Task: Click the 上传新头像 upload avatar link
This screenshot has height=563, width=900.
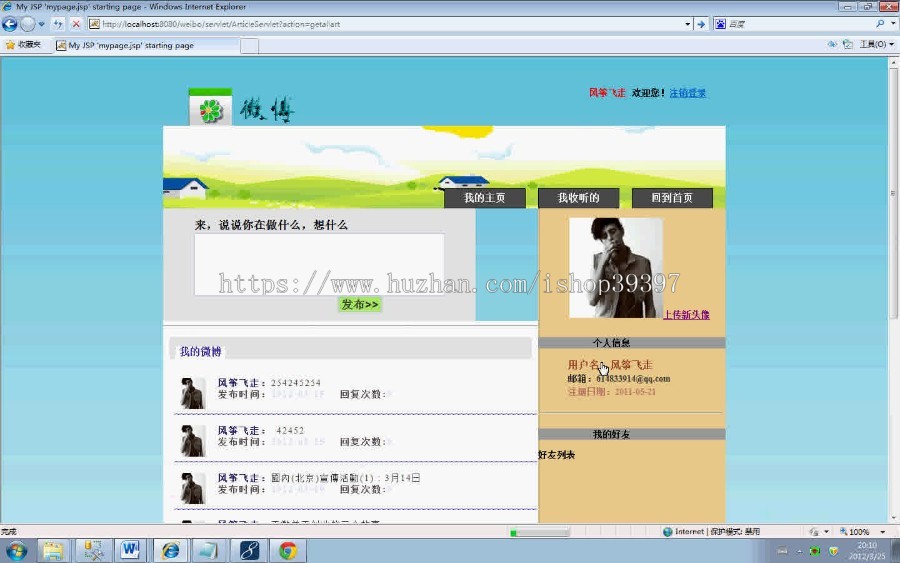Action: [x=686, y=314]
